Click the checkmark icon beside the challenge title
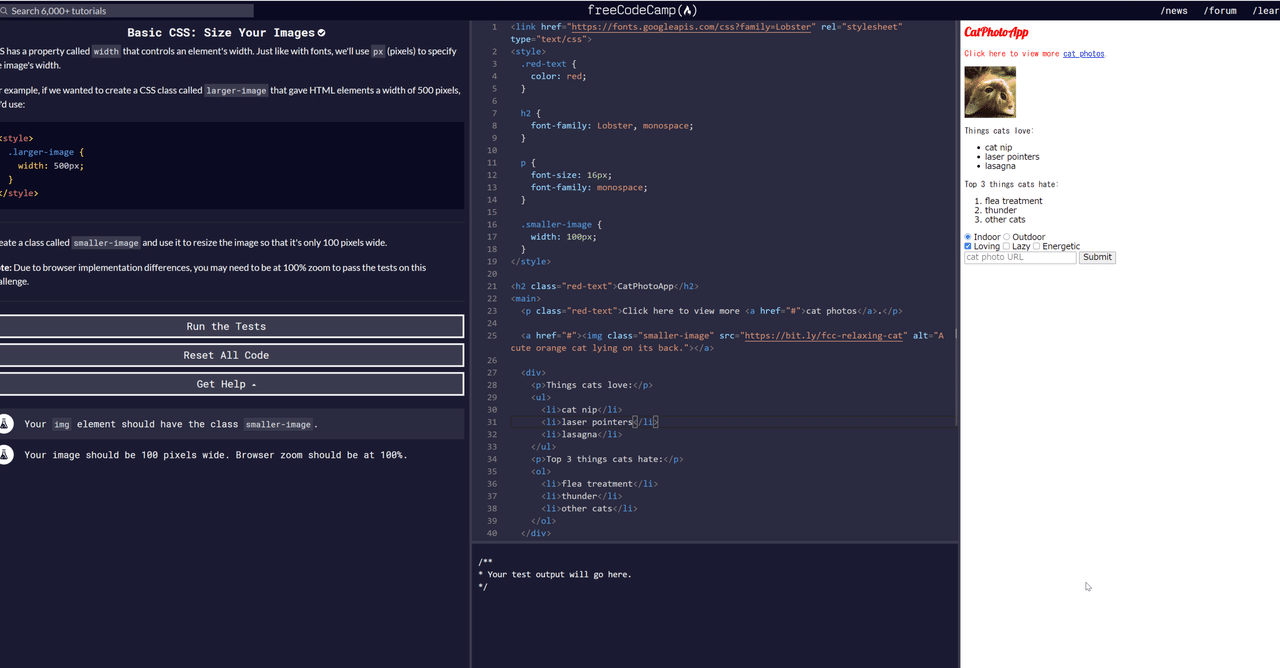1280x668 pixels. pos(321,32)
